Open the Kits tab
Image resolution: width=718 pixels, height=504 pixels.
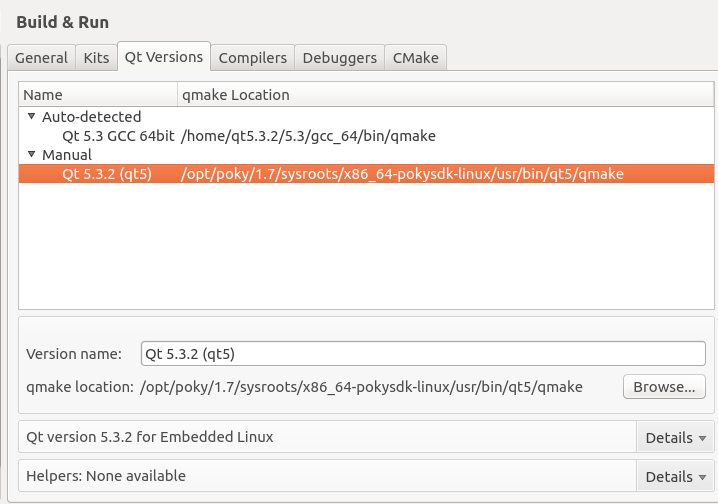(x=96, y=58)
